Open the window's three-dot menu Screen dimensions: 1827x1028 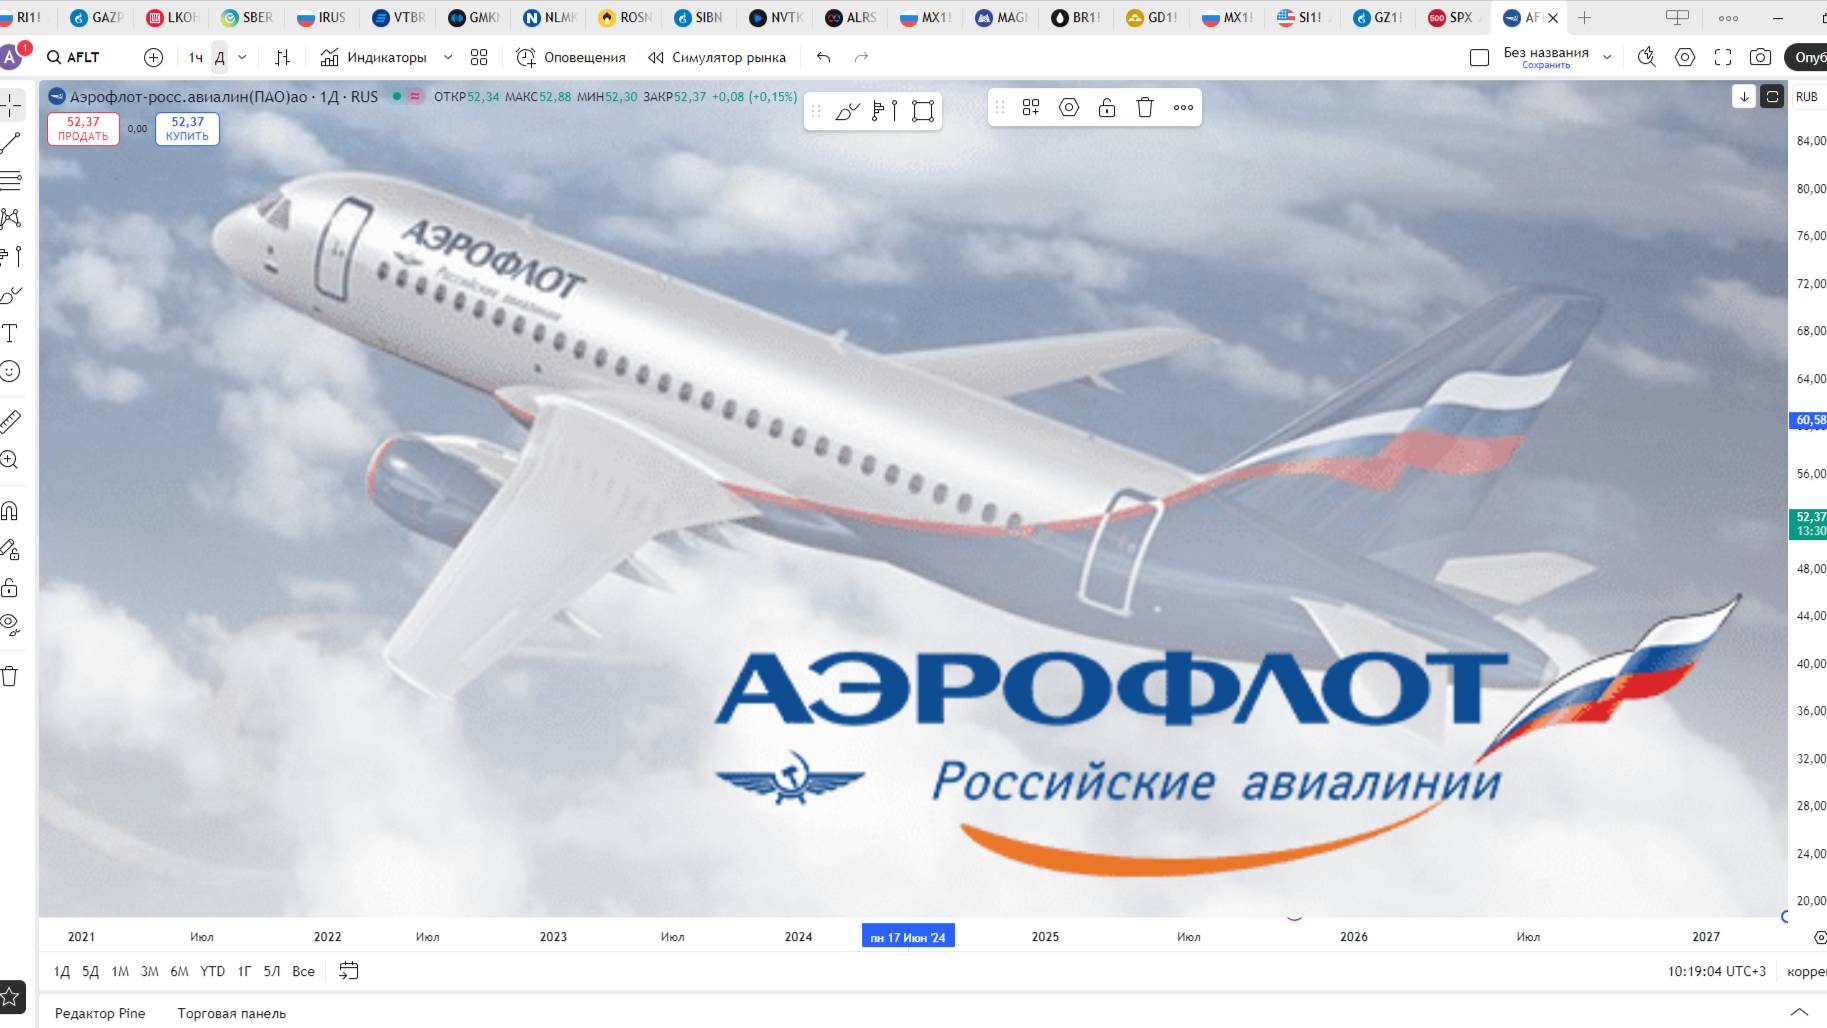pos(1728,18)
